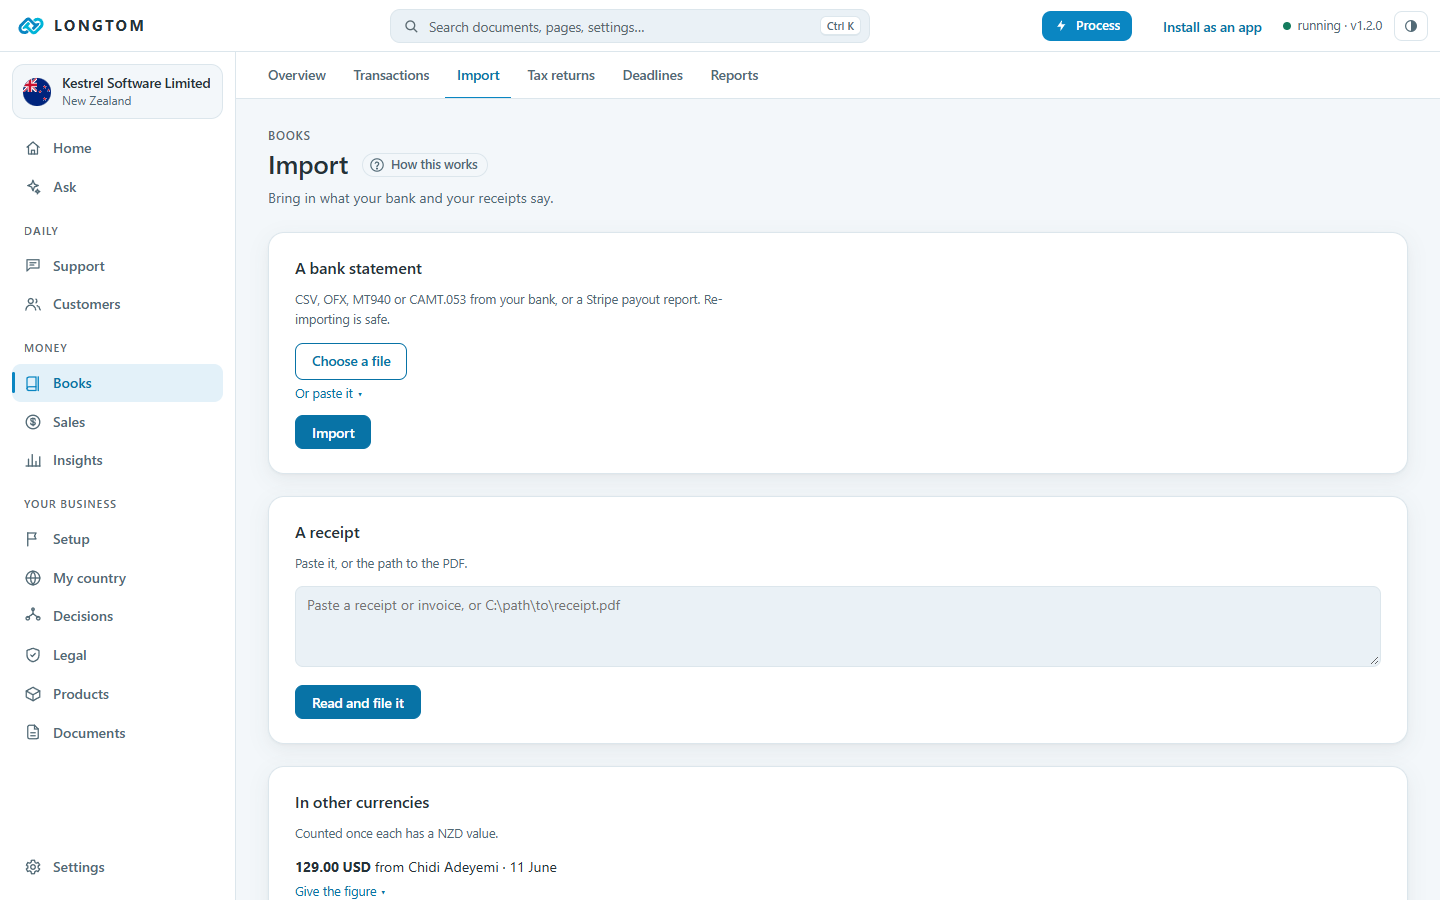Open My country page

117,578
